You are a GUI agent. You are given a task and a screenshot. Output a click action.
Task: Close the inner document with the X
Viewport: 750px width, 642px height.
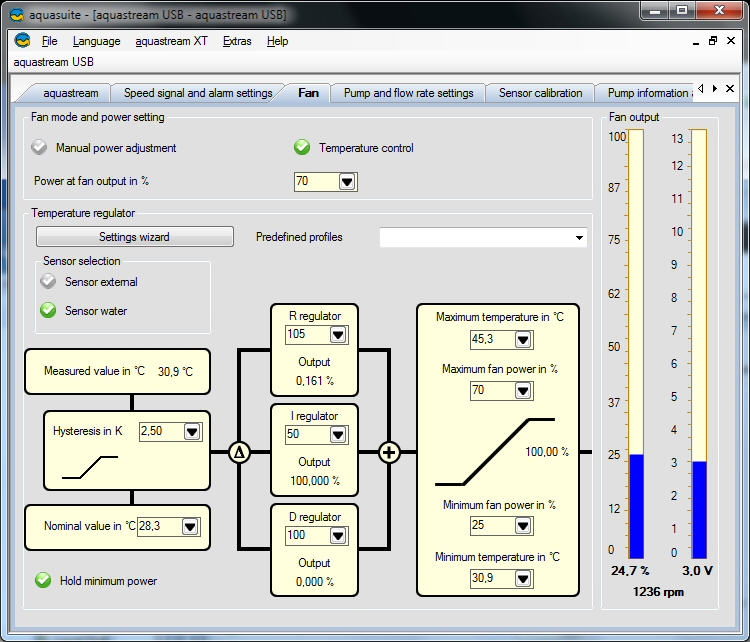731,41
